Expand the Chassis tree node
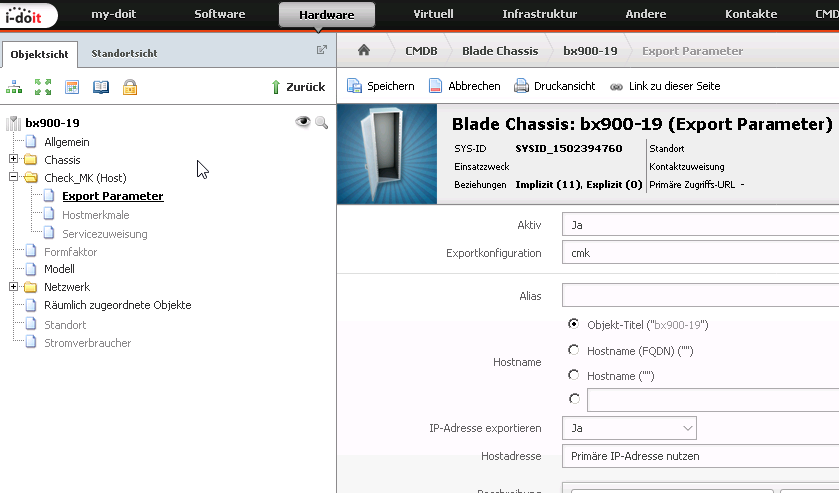 [x=13, y=159]
